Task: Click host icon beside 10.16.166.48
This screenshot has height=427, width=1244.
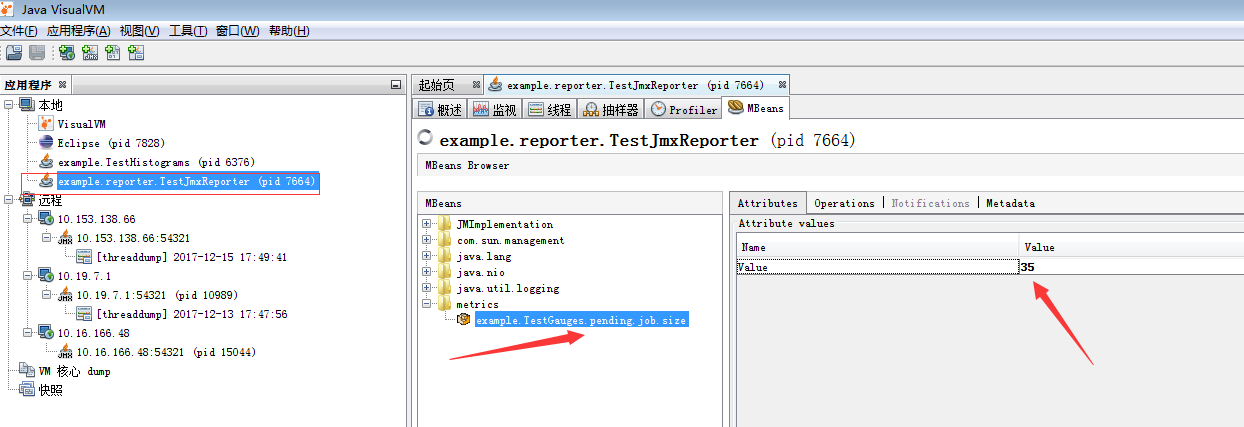Action: click(46, 333)
